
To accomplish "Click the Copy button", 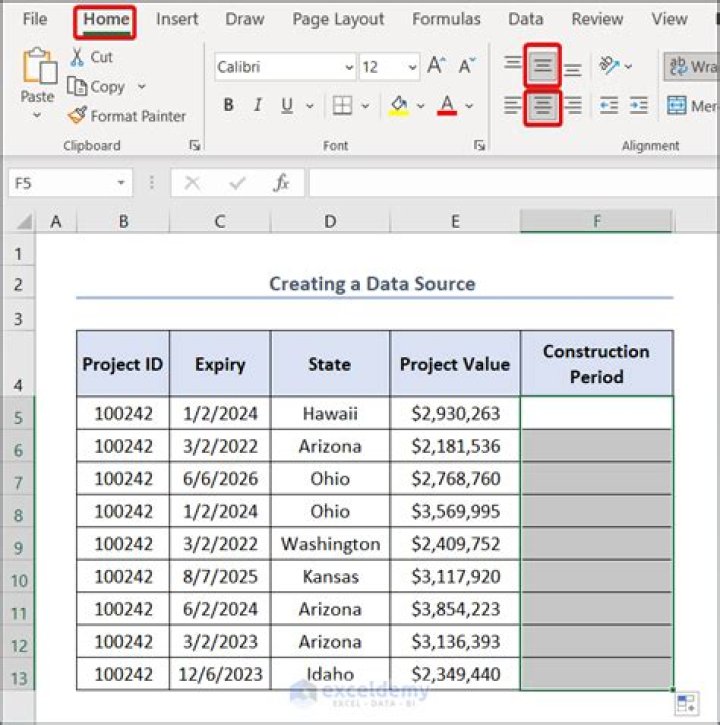I will [x=98, y=87].
